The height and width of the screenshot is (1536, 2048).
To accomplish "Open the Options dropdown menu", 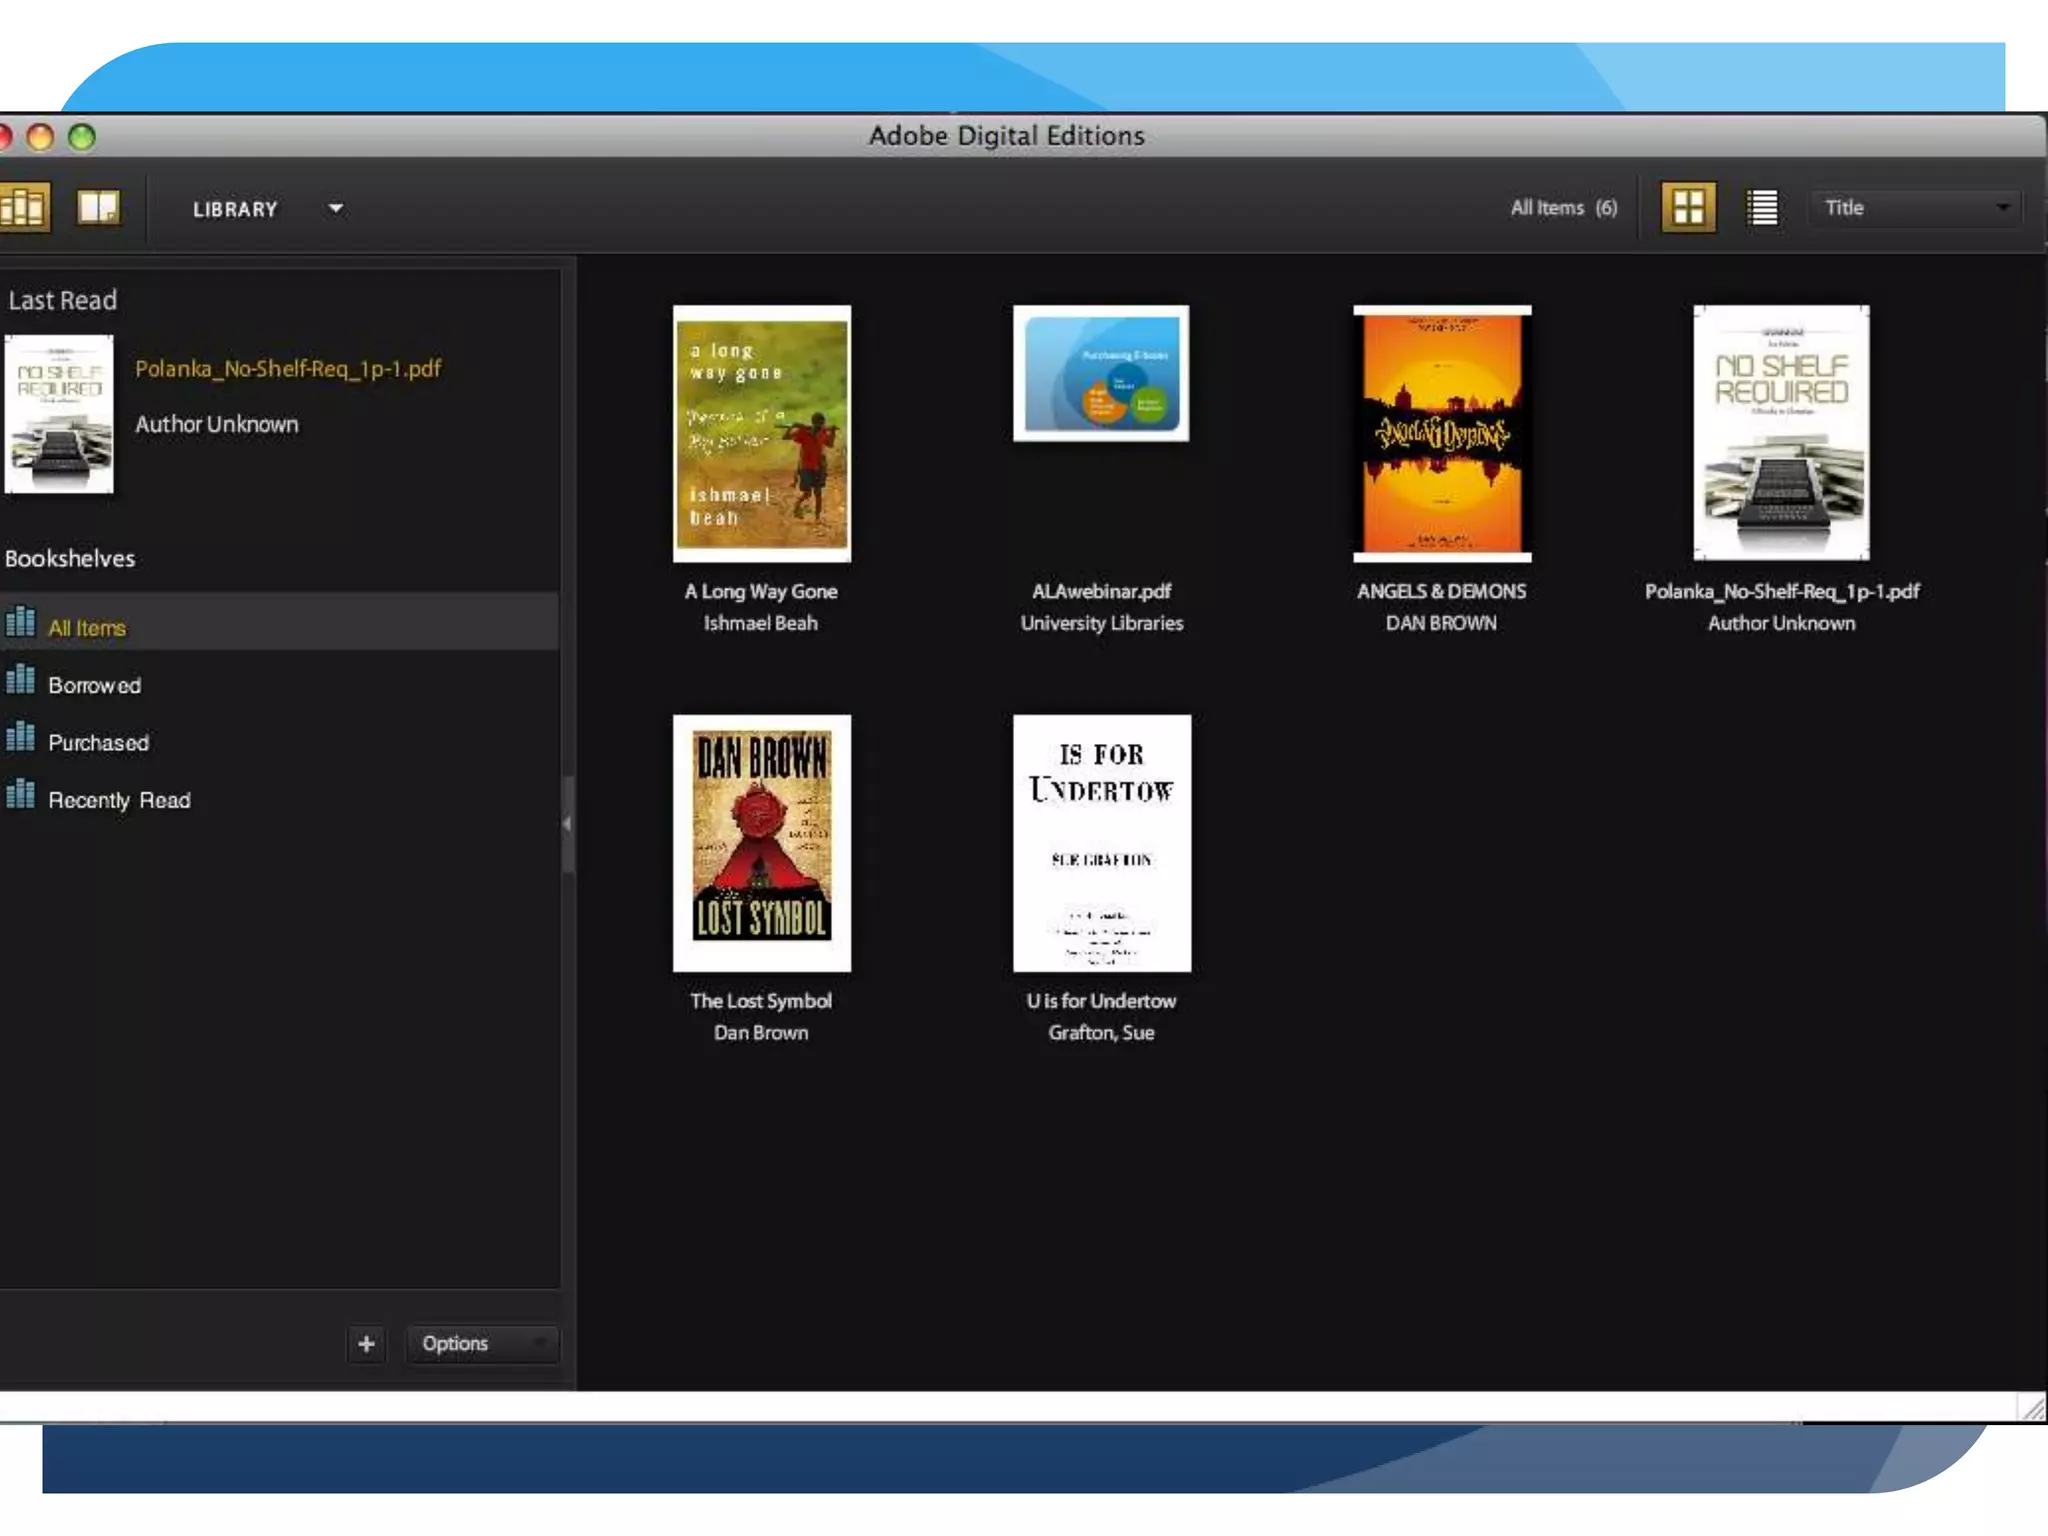I will coord(482,1343).
